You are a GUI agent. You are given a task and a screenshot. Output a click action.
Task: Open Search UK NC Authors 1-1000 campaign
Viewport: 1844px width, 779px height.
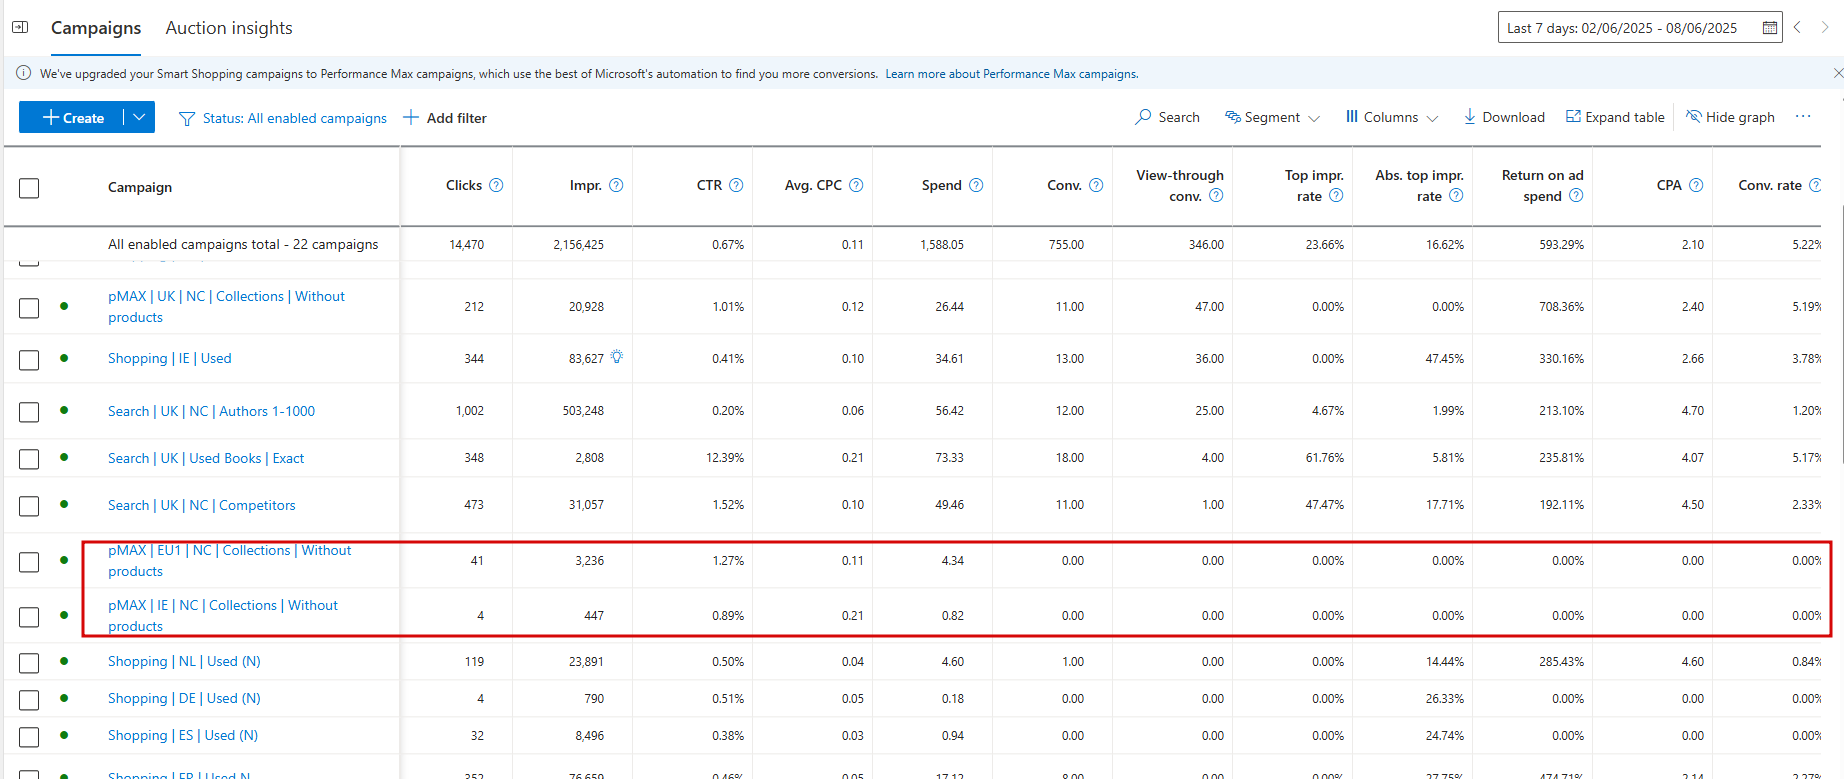coord(211,411)
